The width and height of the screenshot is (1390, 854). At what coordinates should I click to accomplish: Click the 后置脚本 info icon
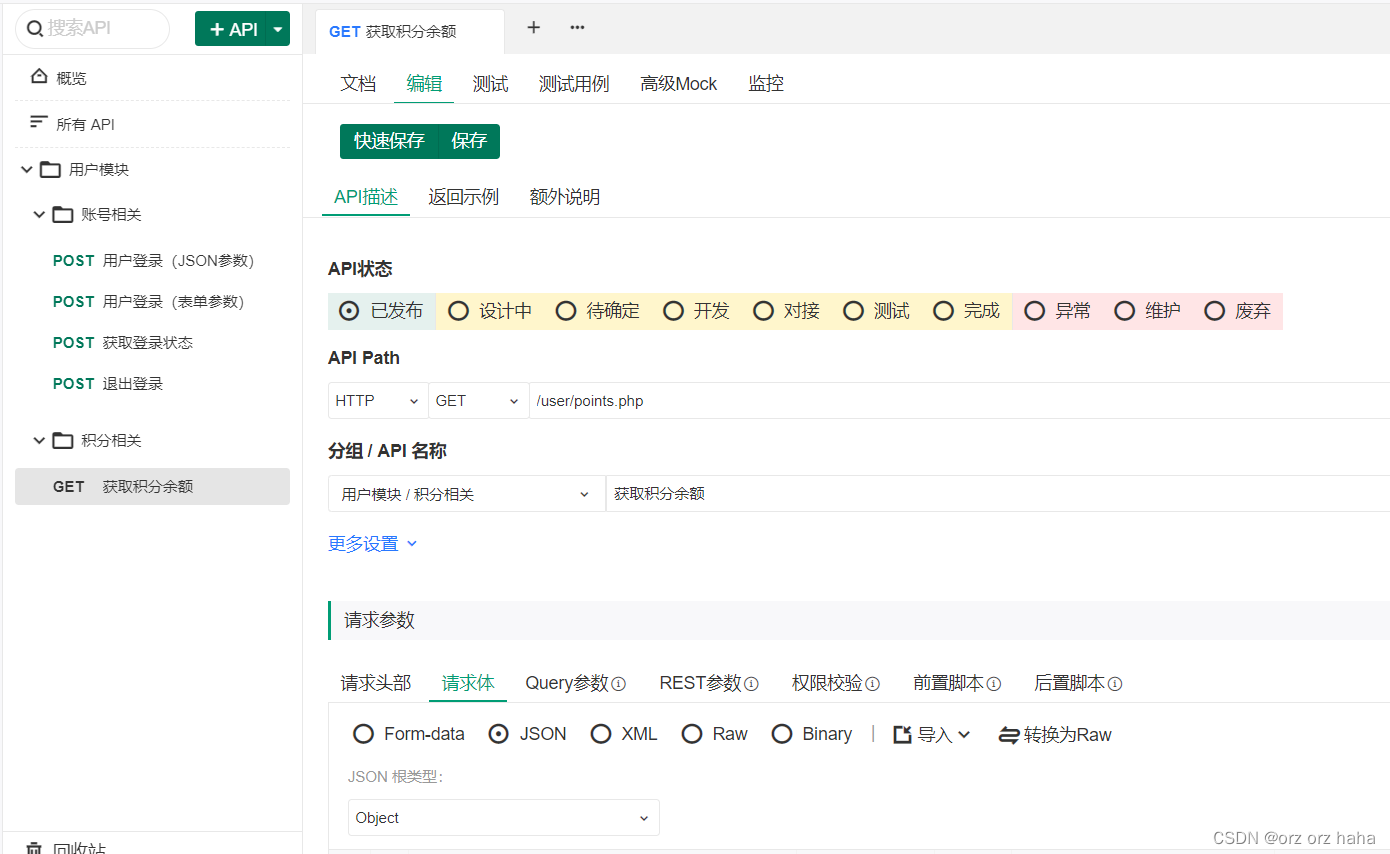(x=1114, y=684)
